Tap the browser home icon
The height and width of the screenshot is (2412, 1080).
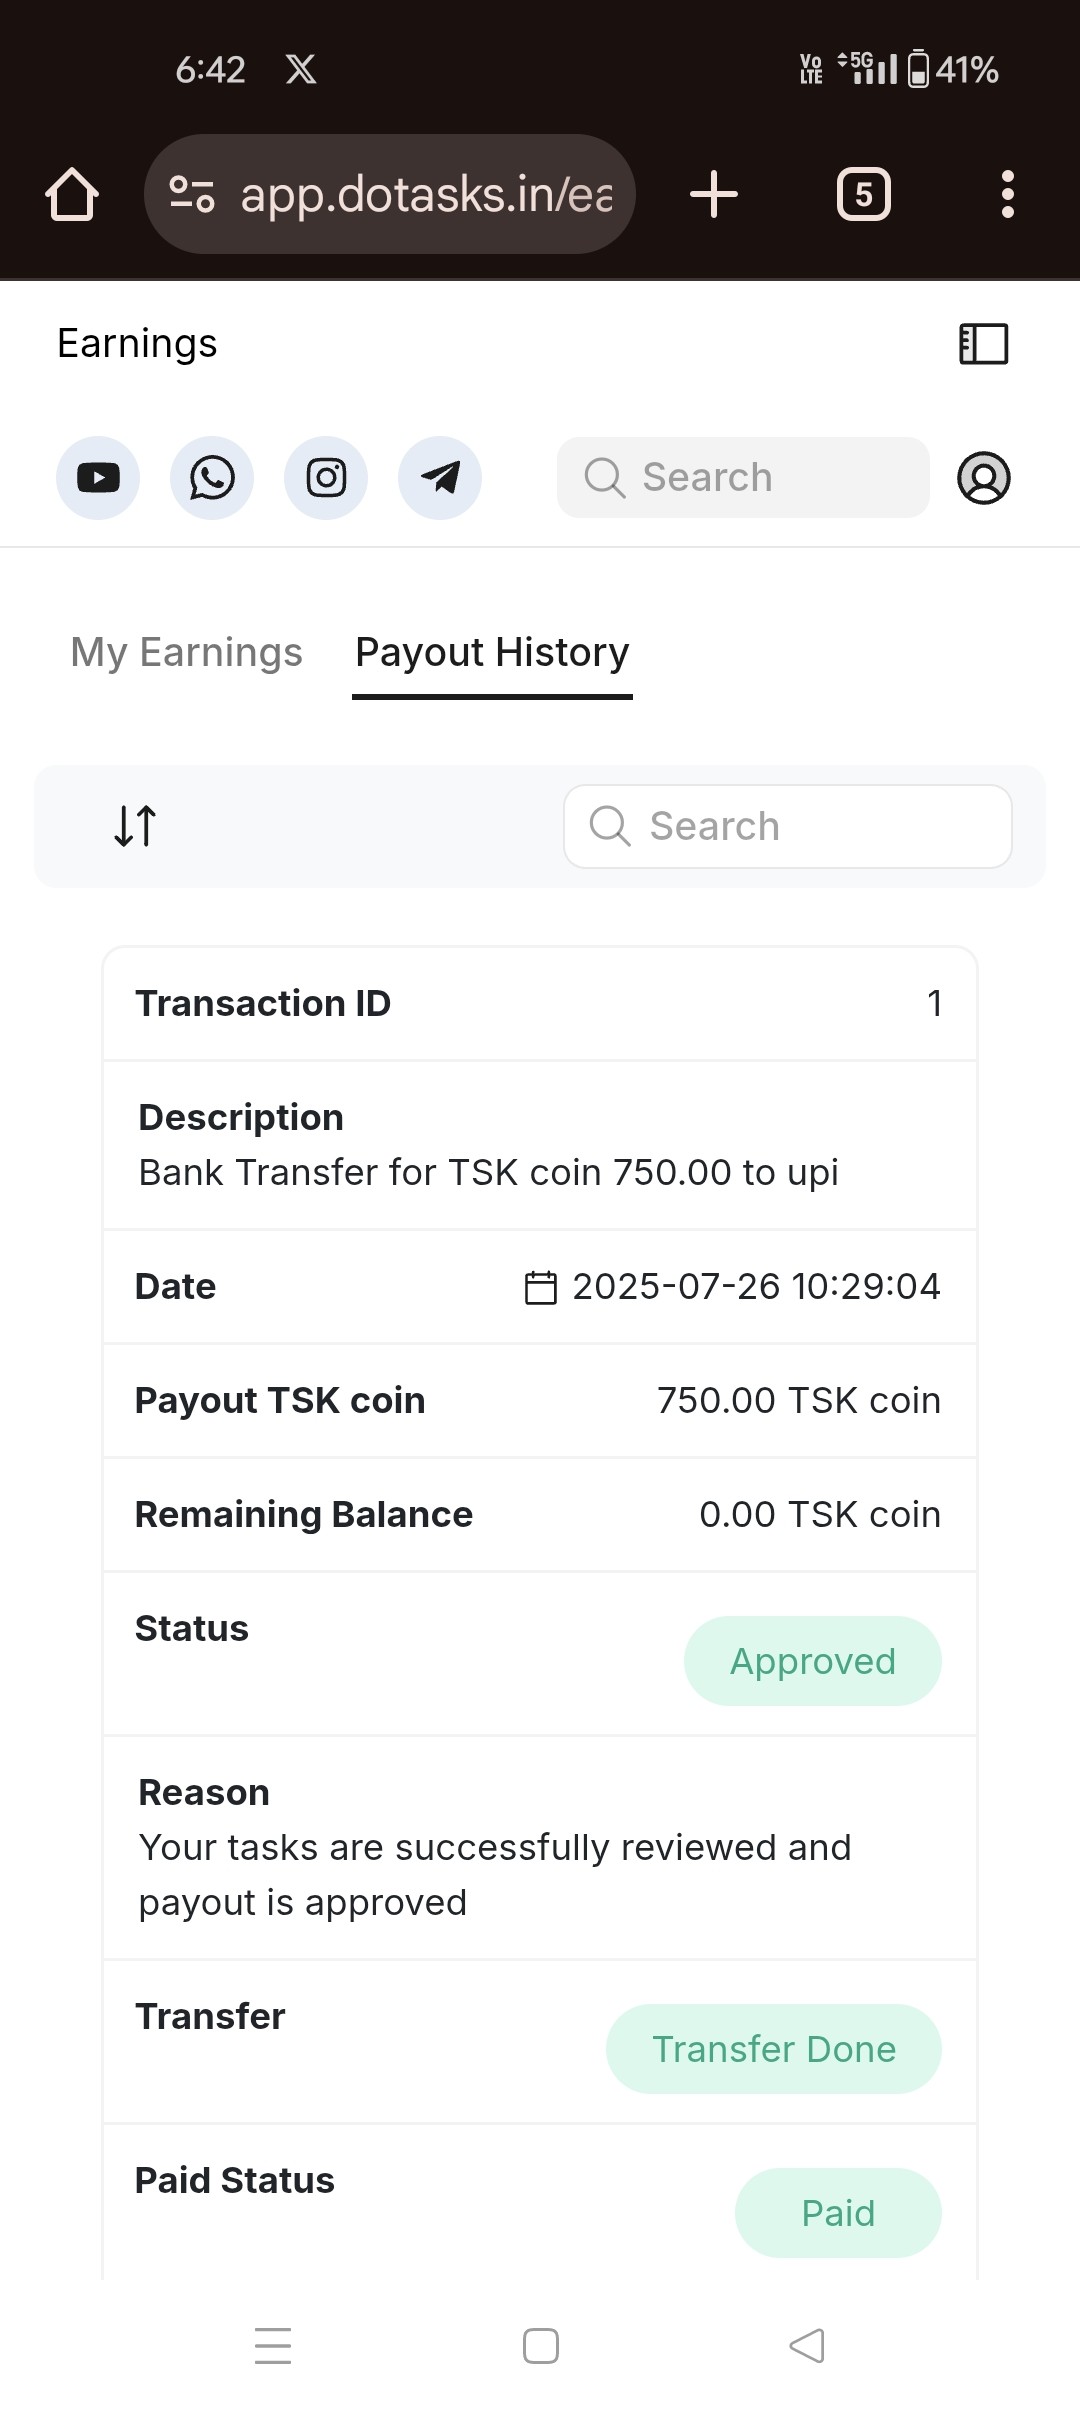tap(72, 194)
